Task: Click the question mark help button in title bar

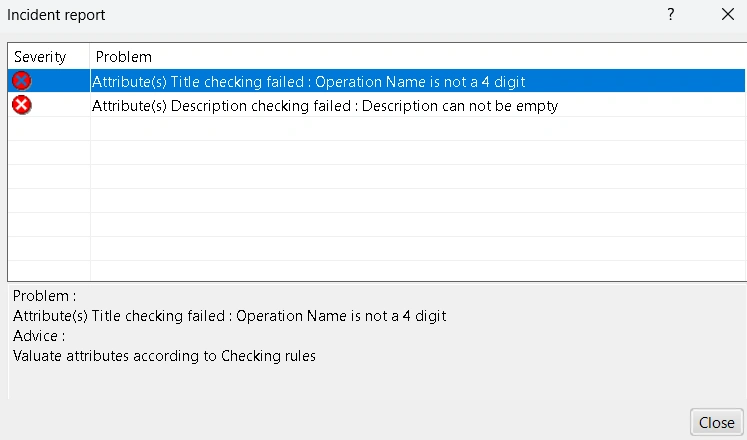Action: 671,15
